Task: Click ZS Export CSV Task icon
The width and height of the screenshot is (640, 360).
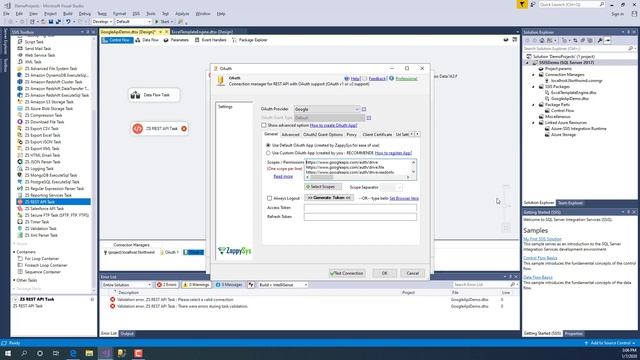Action: click(x=20, y=129)
